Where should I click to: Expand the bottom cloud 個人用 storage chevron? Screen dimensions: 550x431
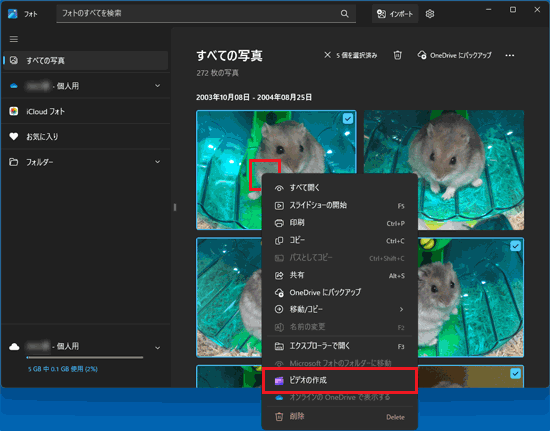pos(157,348)
